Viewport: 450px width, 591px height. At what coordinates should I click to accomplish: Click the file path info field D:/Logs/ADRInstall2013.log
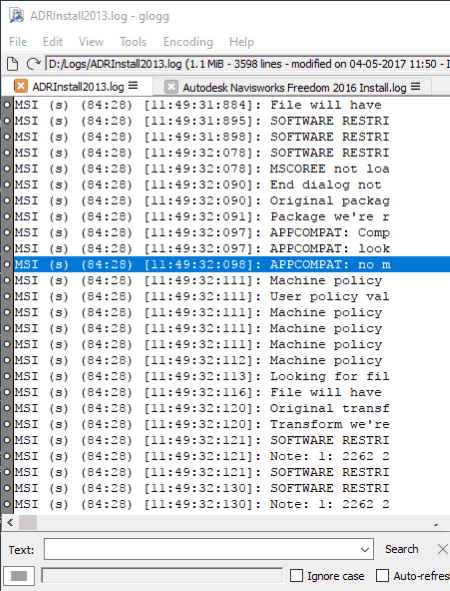tap(248, 64)
